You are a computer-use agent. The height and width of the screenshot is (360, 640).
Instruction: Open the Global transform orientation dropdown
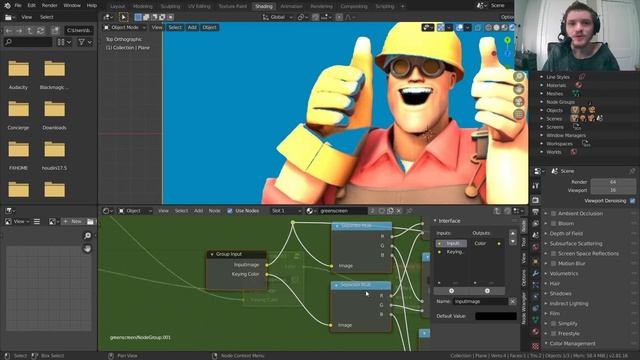[278, 17]
